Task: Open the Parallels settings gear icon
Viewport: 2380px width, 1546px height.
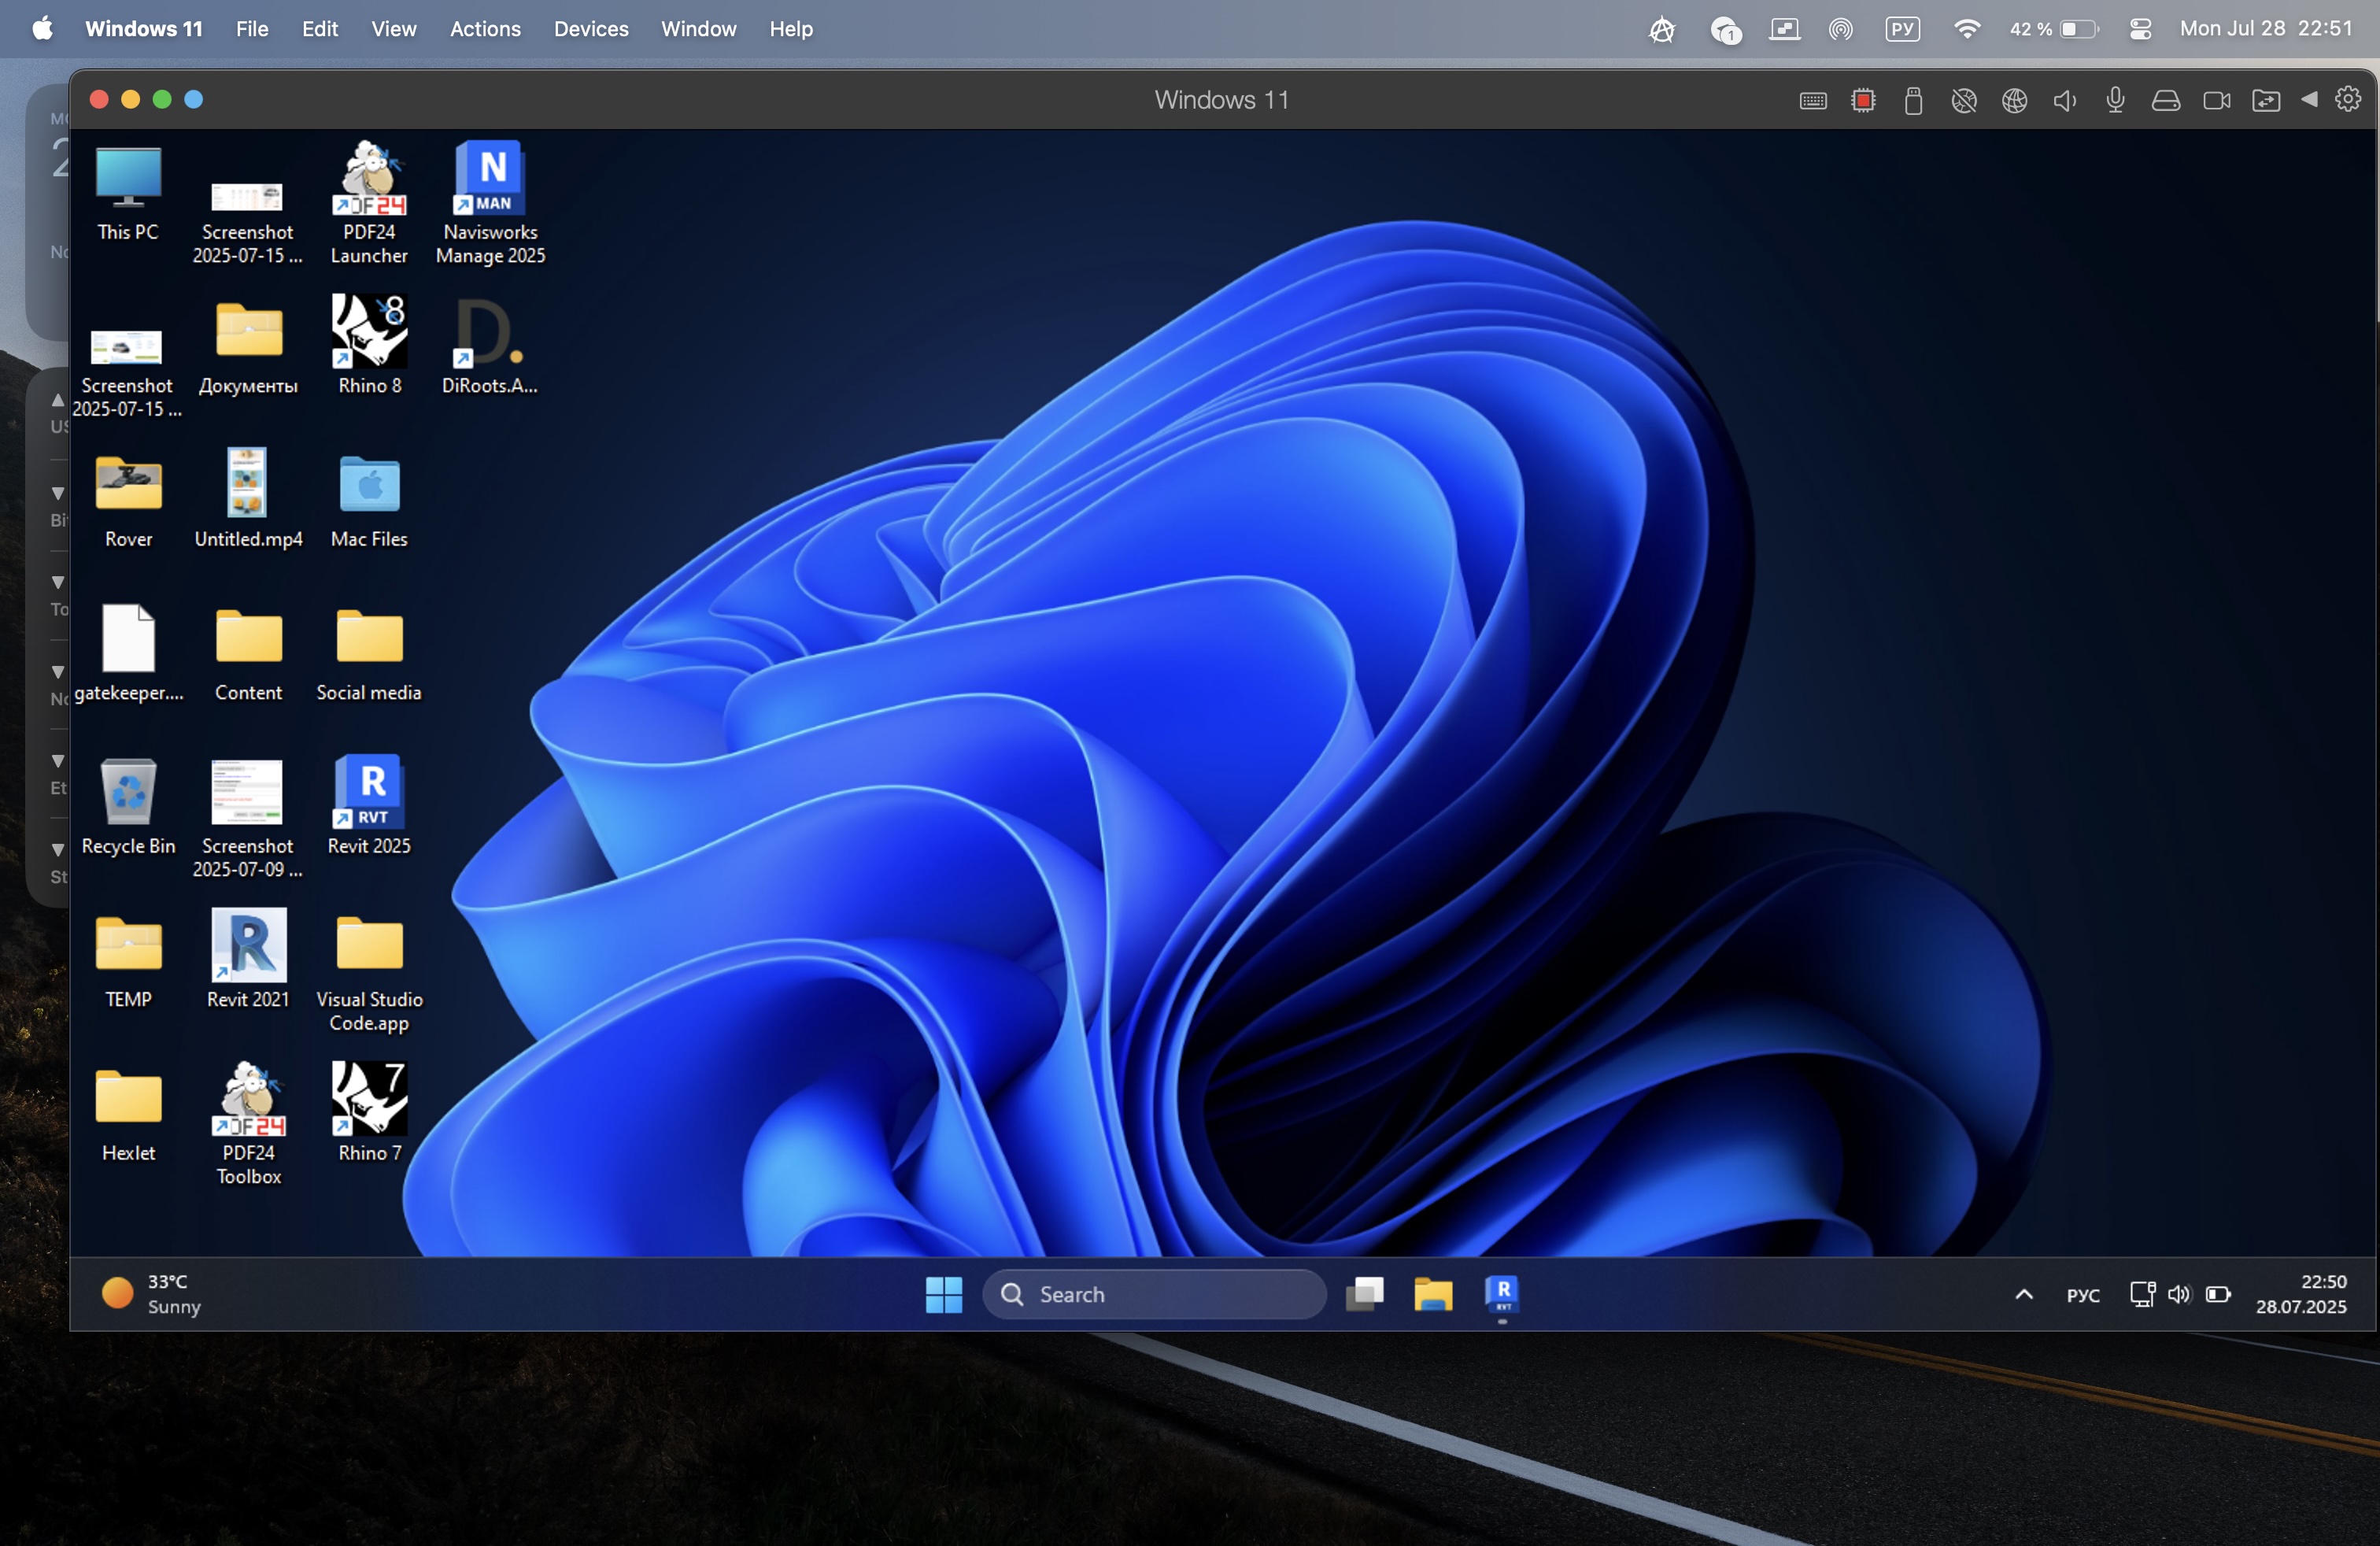Action: 2347,99
